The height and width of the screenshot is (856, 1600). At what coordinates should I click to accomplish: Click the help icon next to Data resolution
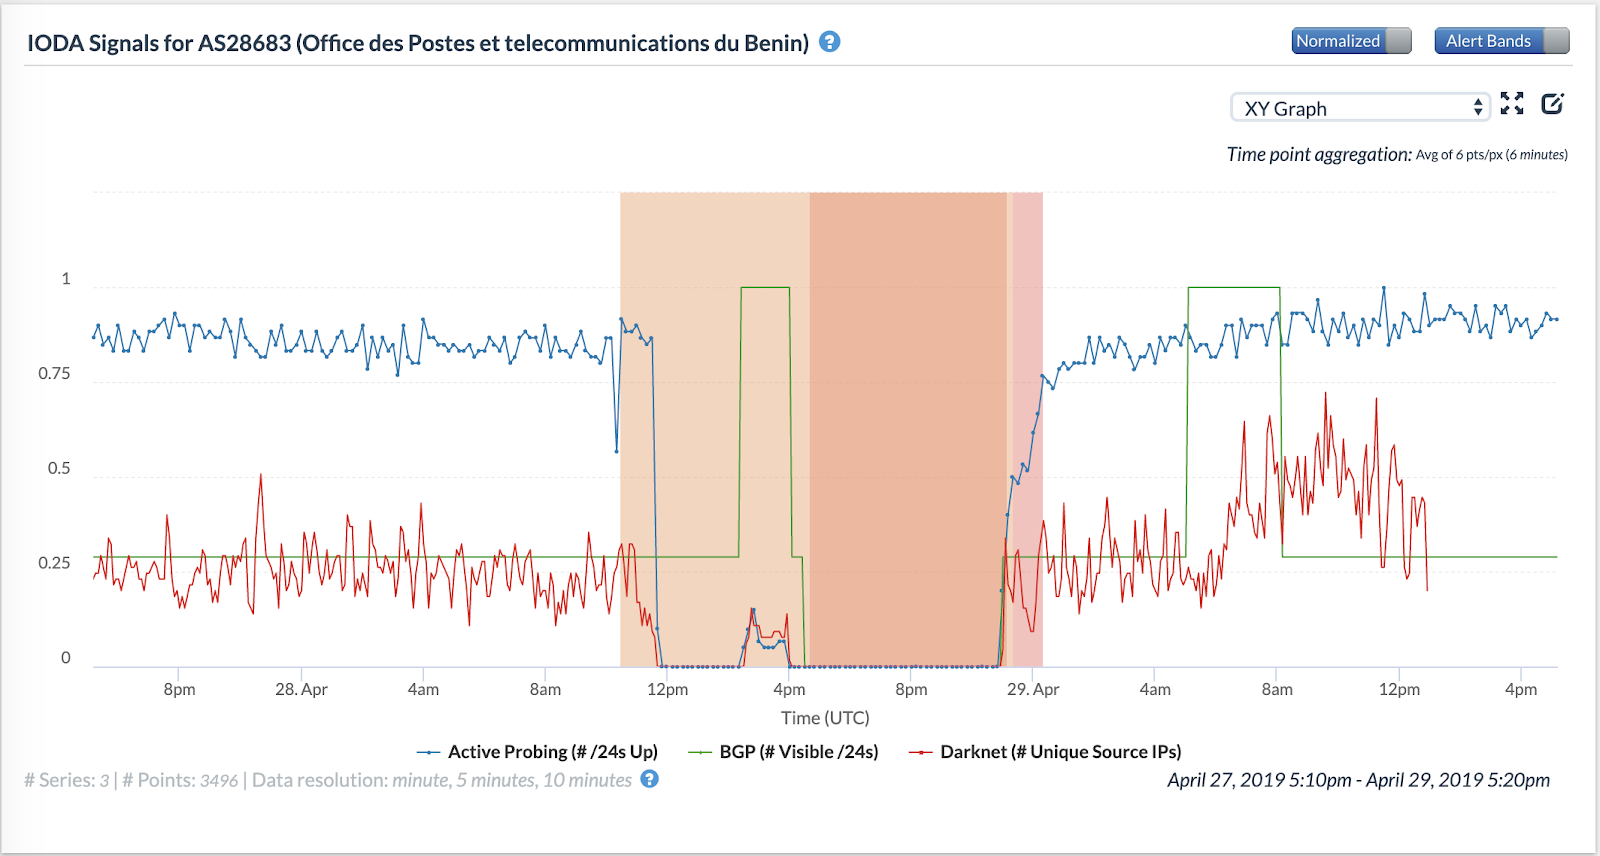(x=650, y=779)
